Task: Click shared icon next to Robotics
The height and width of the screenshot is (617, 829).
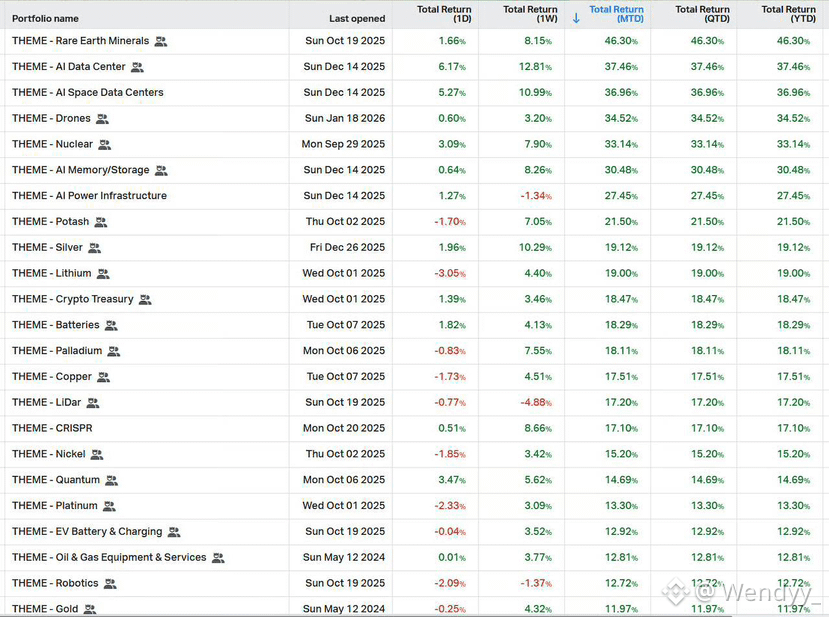Action: pos(110,584)
